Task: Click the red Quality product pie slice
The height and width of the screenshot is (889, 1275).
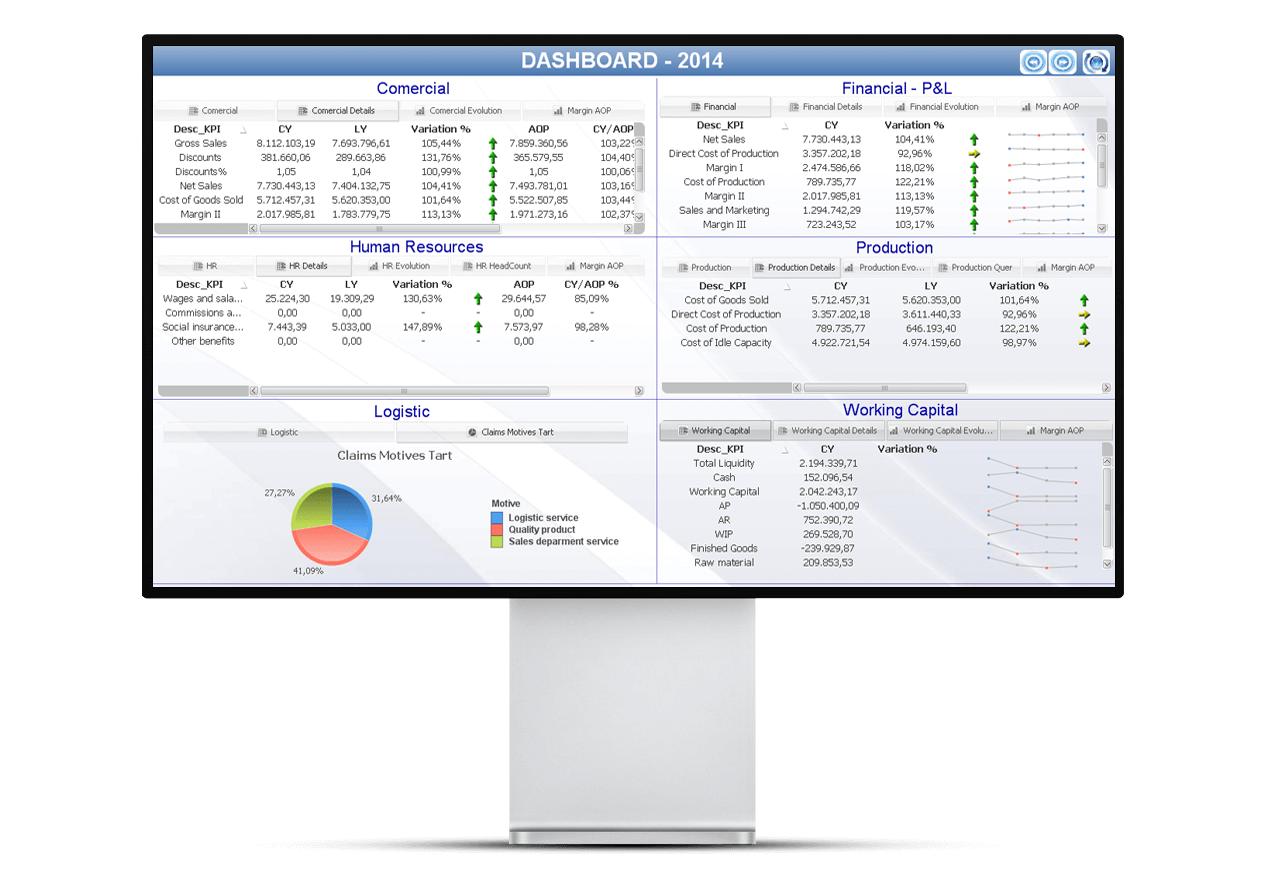Action: [x=329, y=544]
